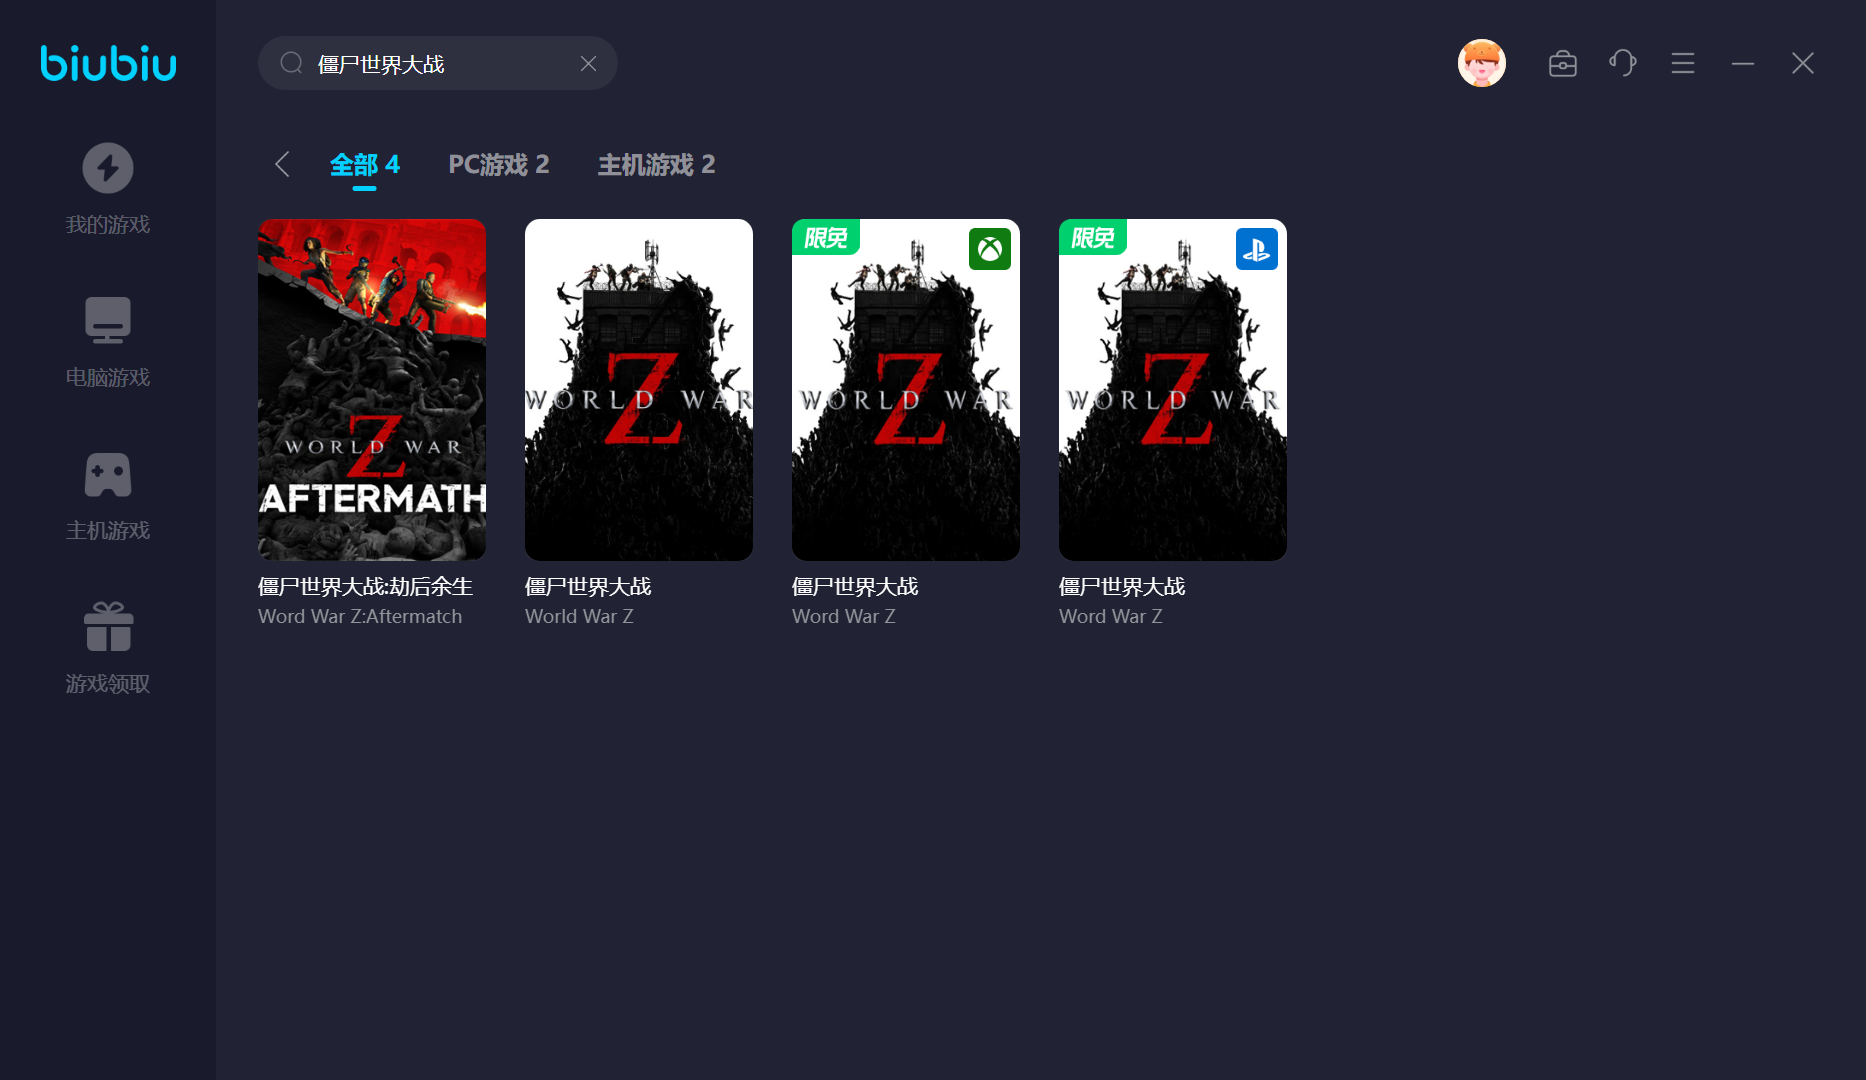Viewport: 1866px width, 1080px height.
Task: Click the 游戏领取 sidebar label
Action: (x=108, y=684)
